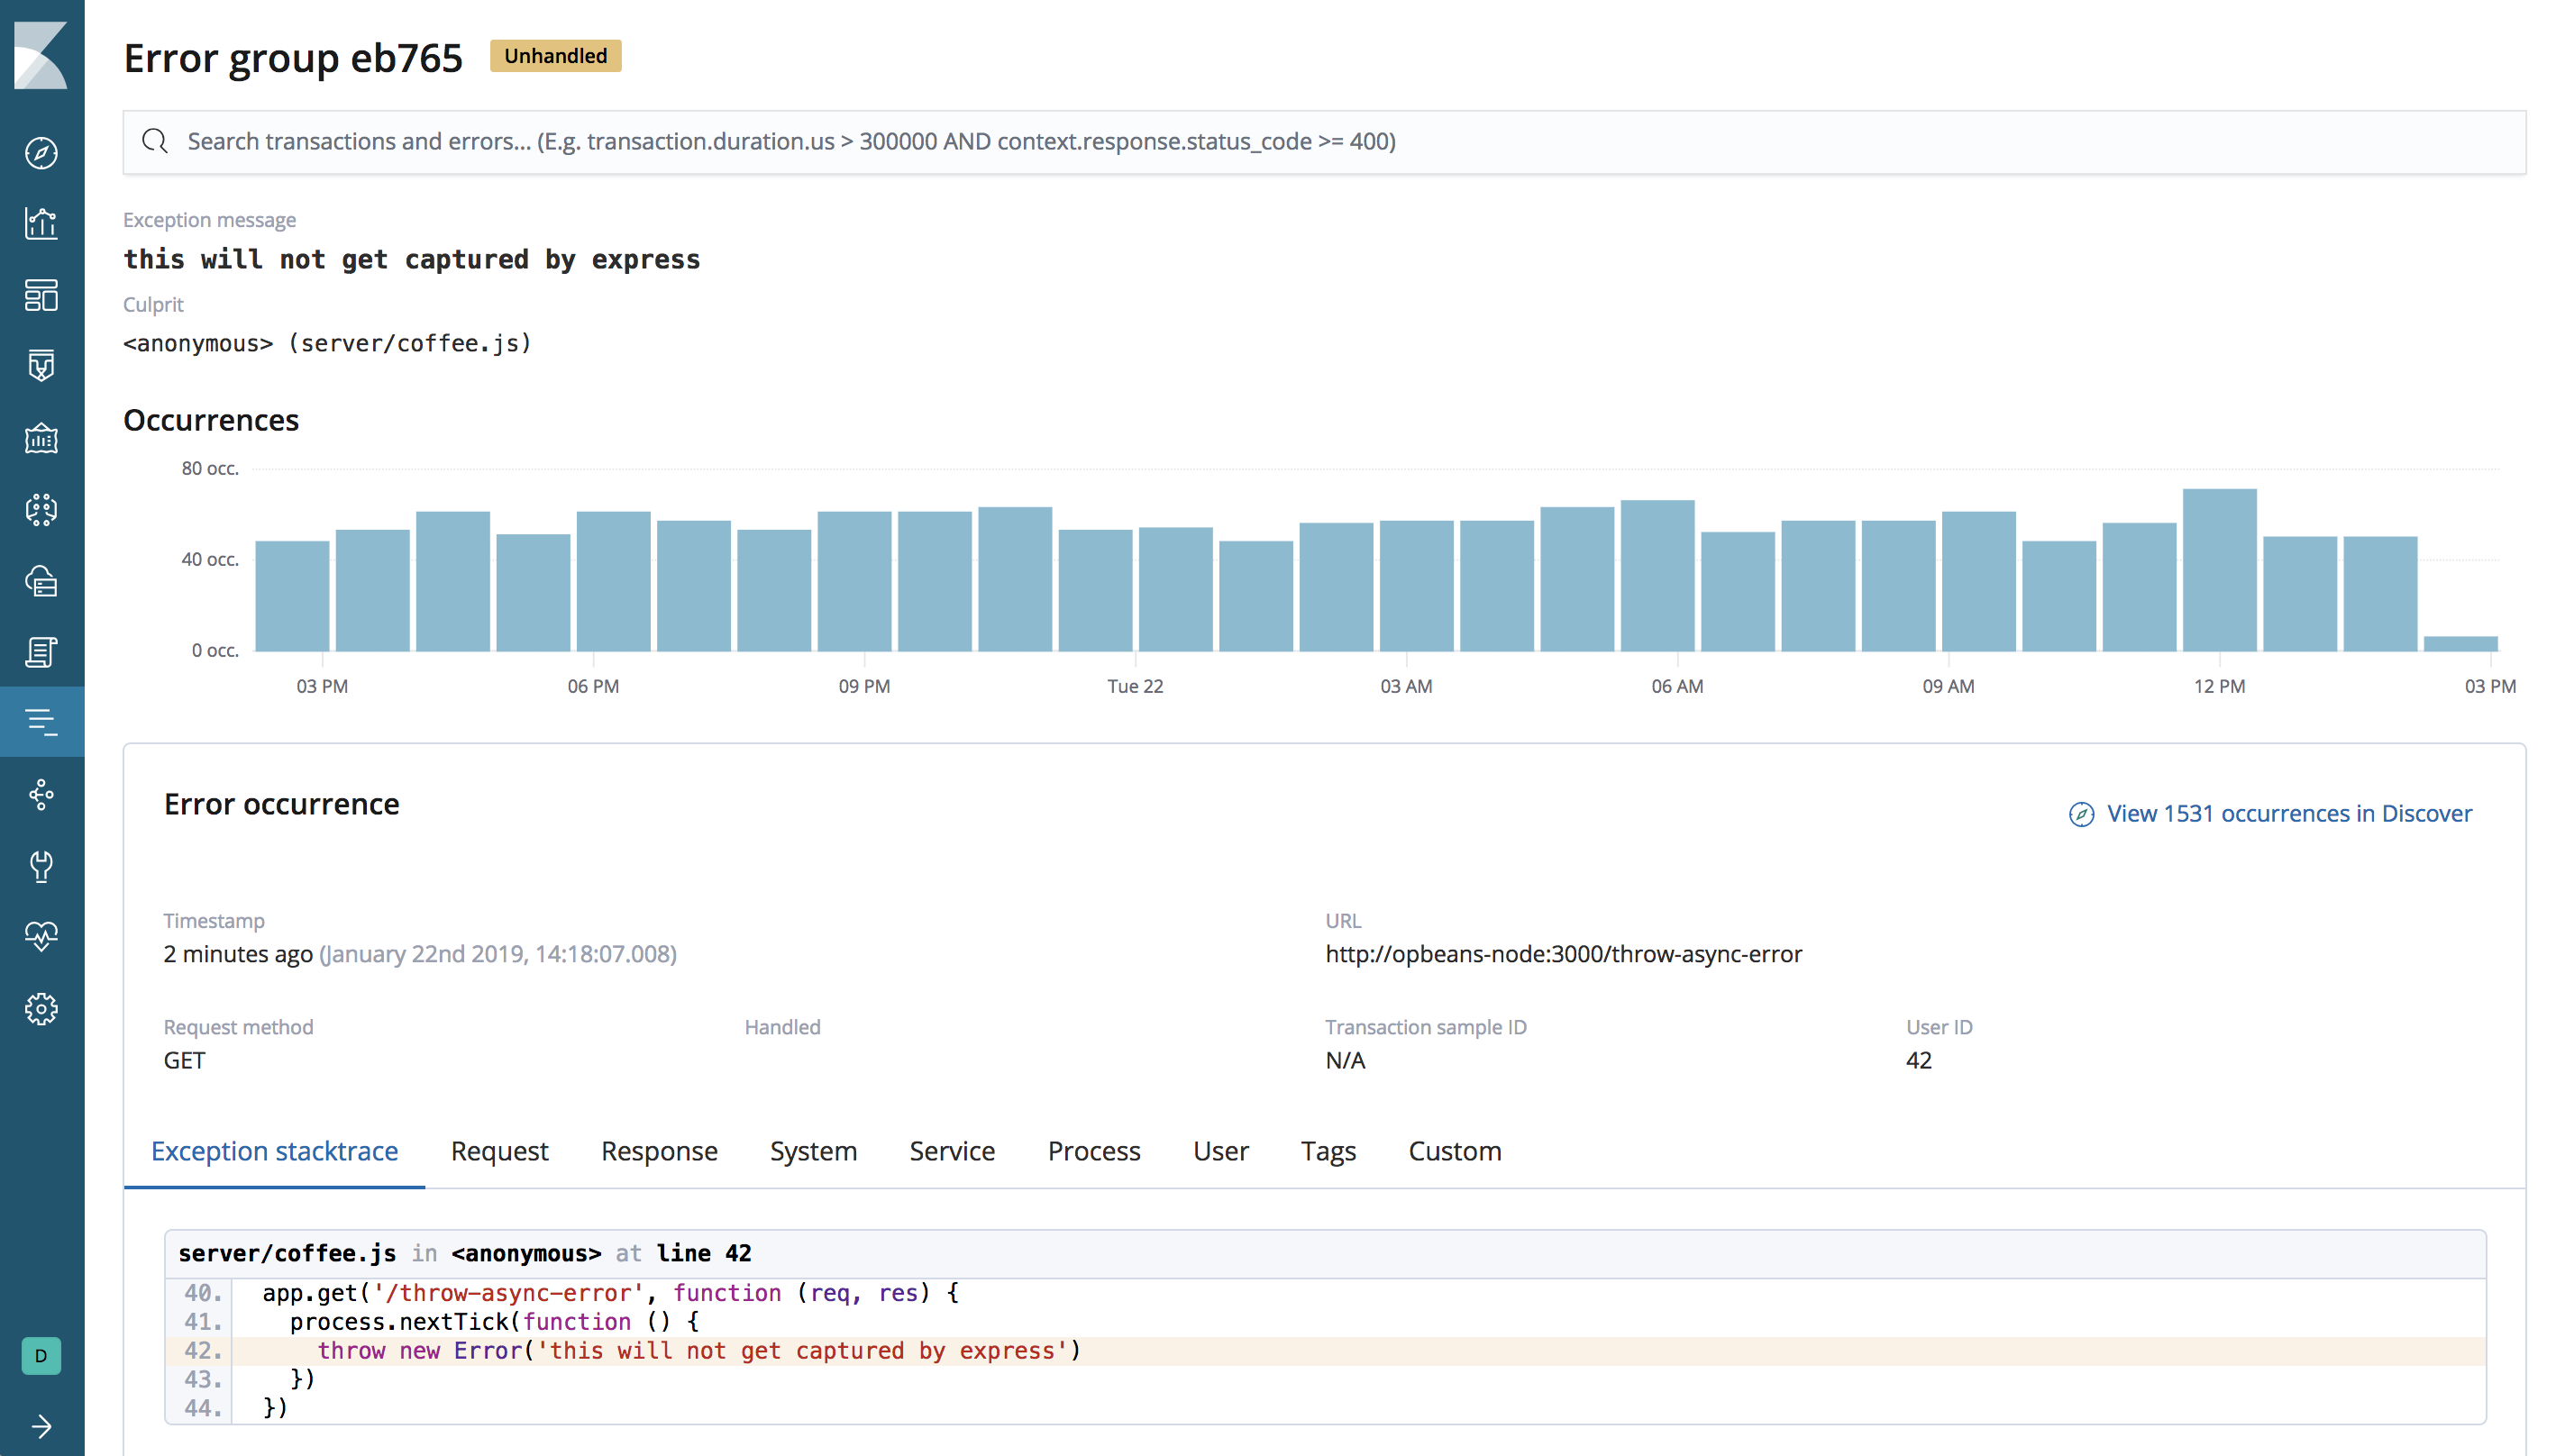This screenshot has height=1456, width=2565.
Task: Open the Machine Learning icon
Action: click(41, 510)
